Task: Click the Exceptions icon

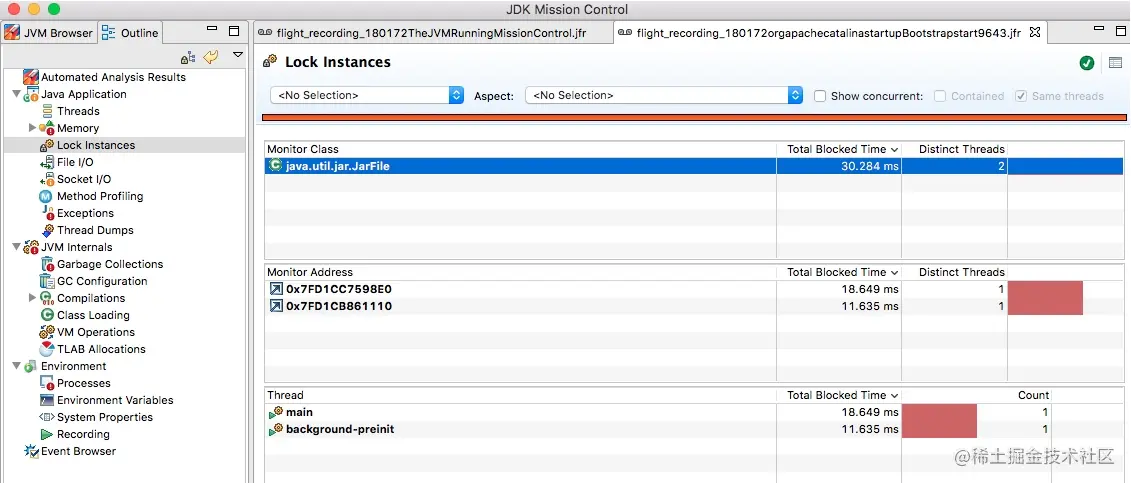Action: tap(47, 213)
